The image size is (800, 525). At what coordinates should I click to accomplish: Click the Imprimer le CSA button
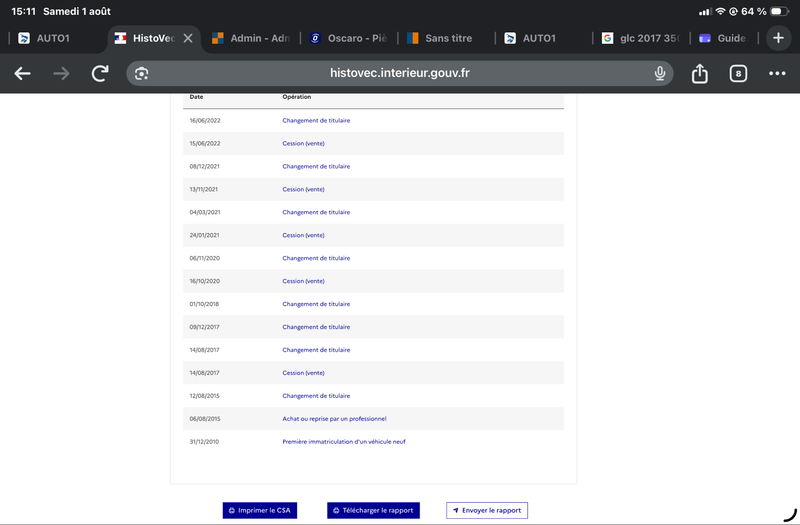tap(260, 510)
